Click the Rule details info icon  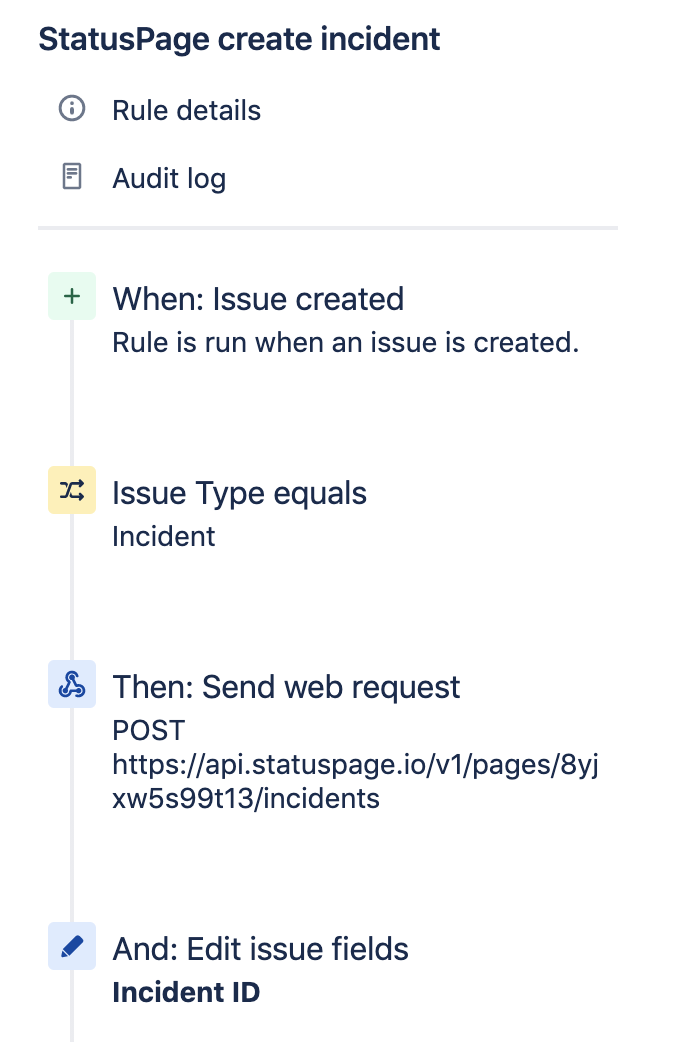(69, 110)
